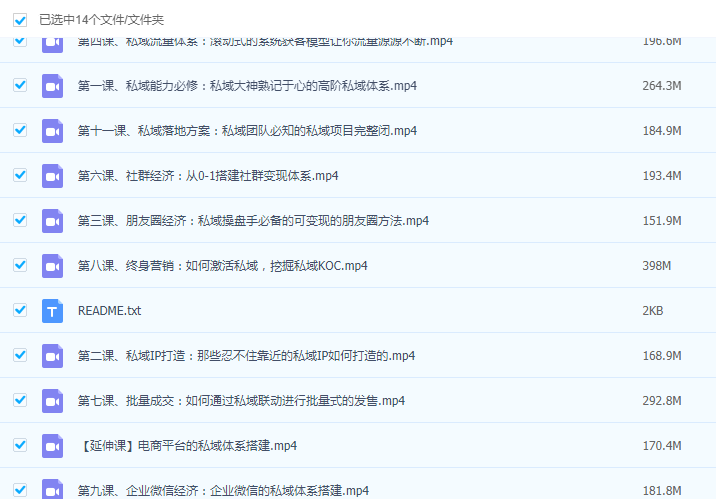
Task: Open the 第九课 企业微信经济 file name
Action: [x=223, y=491]
